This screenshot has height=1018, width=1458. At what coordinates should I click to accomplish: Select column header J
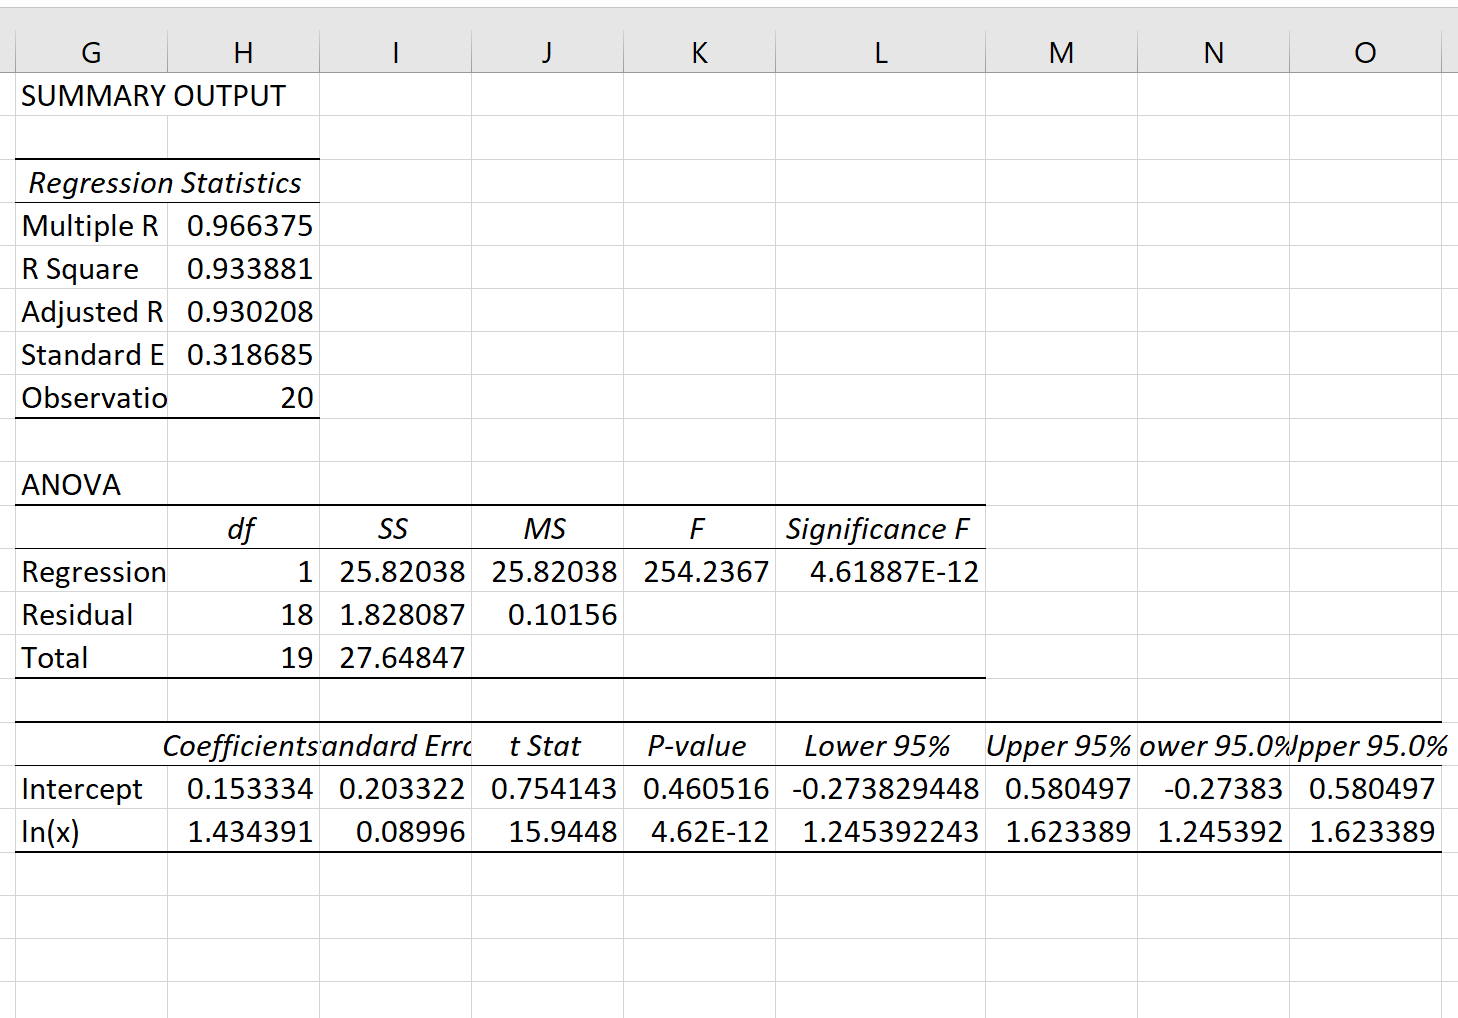coord(546,52)
